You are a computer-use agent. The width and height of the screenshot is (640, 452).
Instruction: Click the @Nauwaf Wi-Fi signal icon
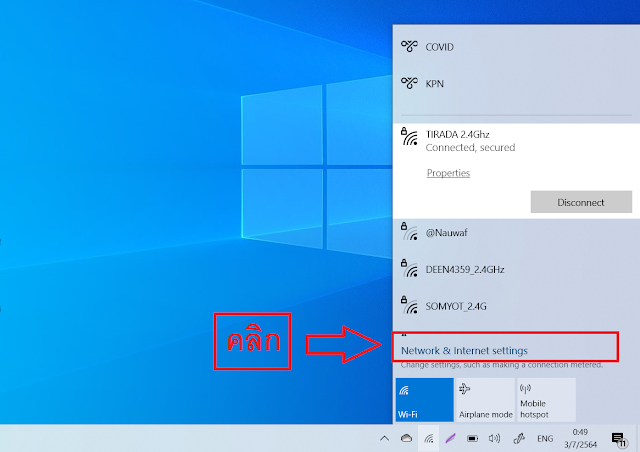tap(409, 232)
